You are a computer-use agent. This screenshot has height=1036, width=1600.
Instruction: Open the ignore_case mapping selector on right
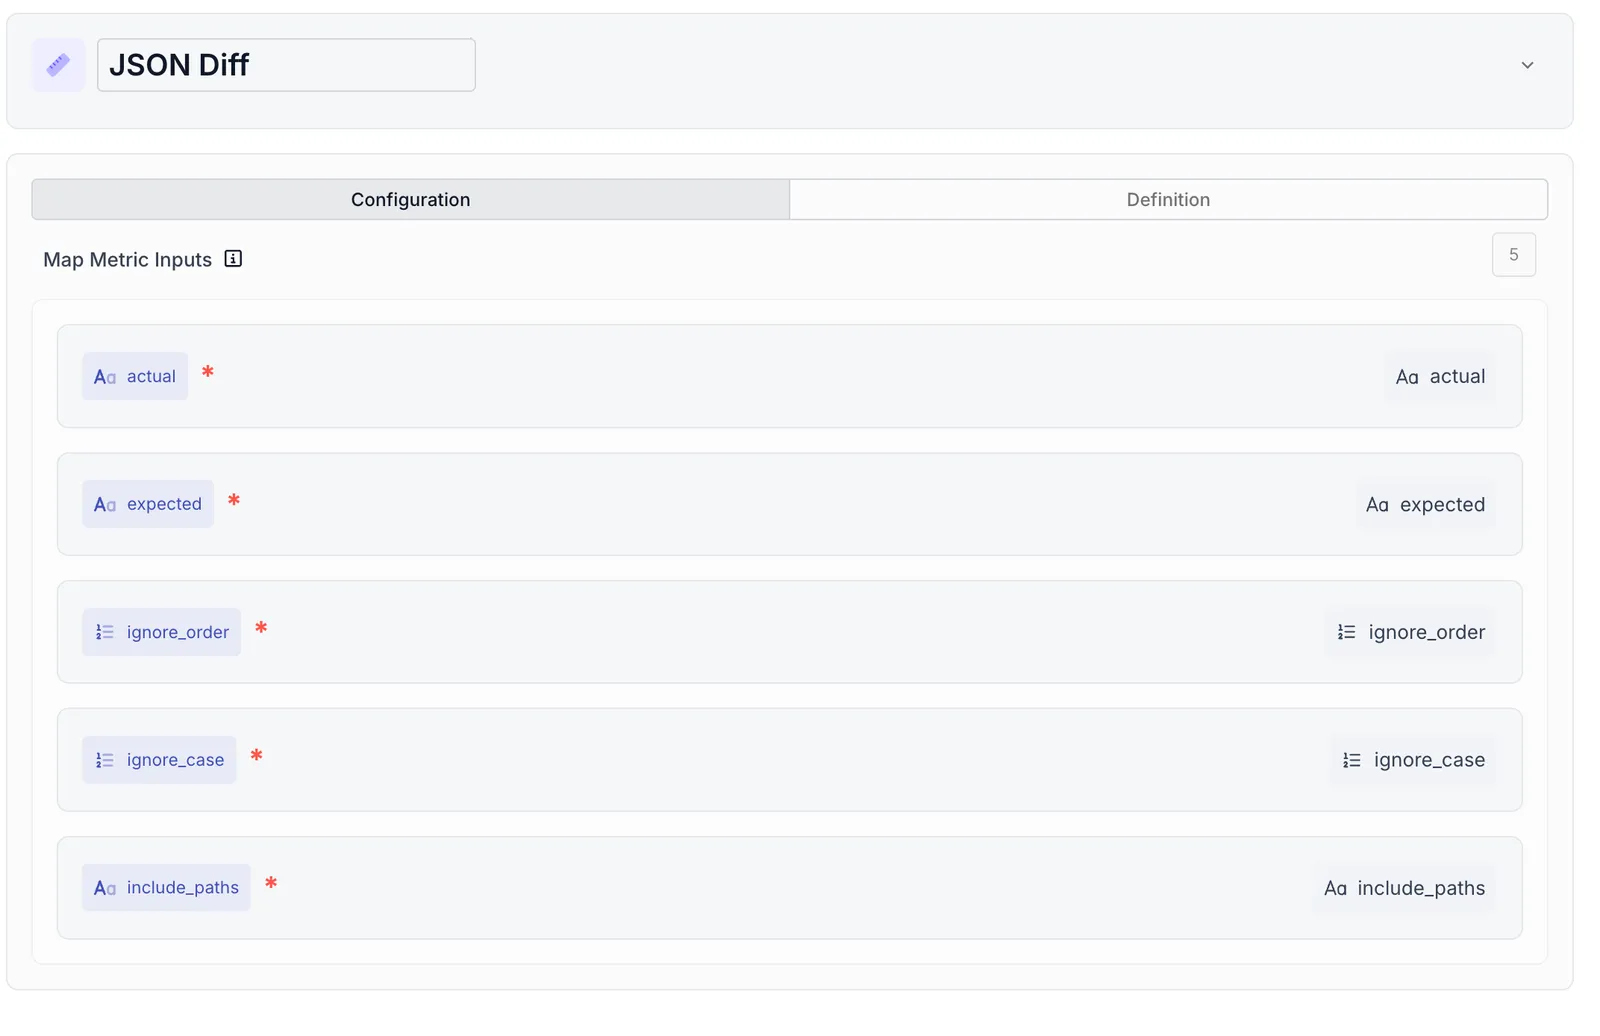(x=1413, y=760)
